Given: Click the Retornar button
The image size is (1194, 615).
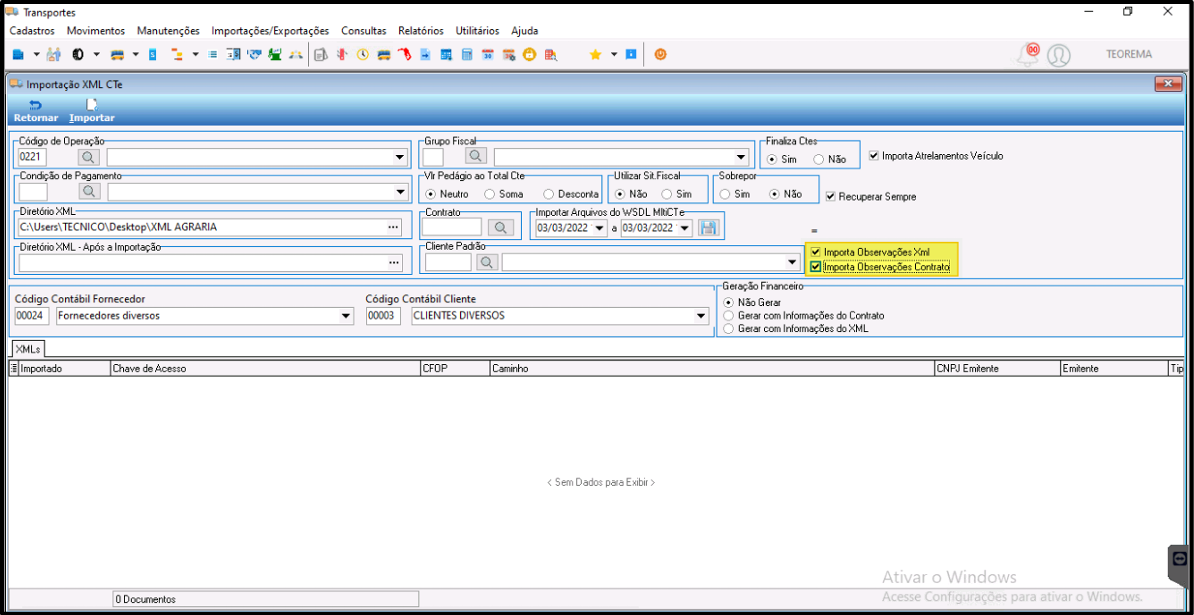Looking at the screenshot, I should [x=36, y=111].
